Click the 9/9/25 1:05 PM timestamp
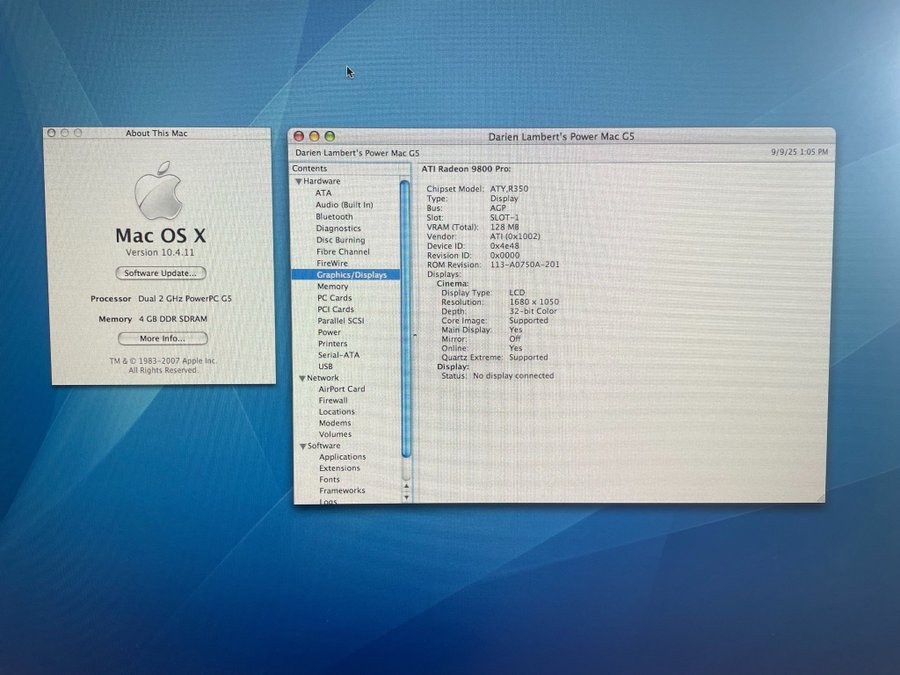This screenshot has height=675, width=900. pos(800,152)
